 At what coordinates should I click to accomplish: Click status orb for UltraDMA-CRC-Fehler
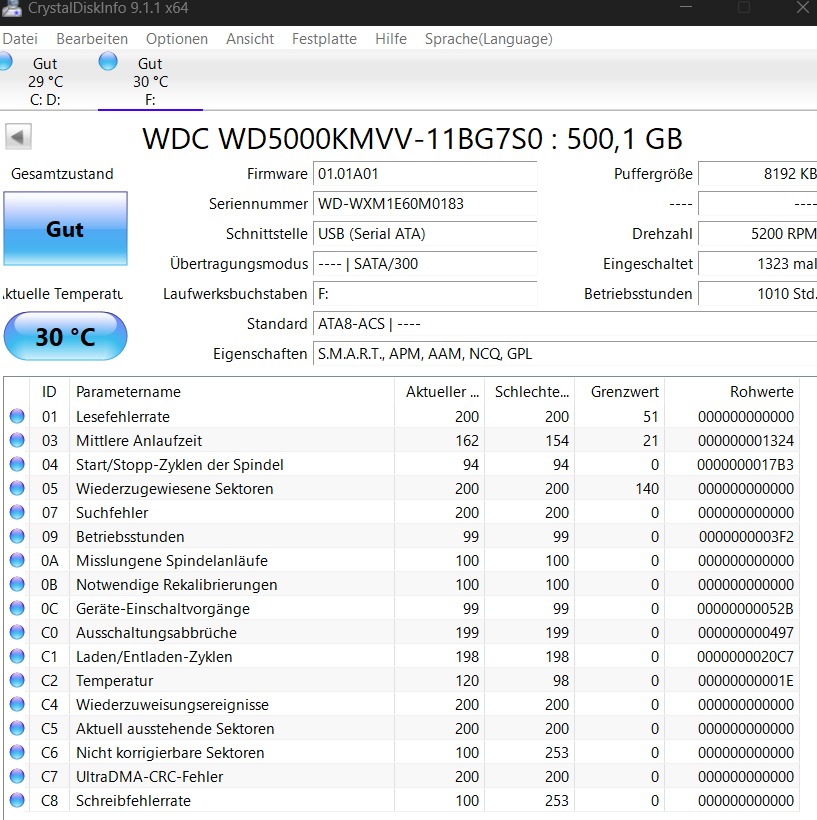[x=17, y=777]
